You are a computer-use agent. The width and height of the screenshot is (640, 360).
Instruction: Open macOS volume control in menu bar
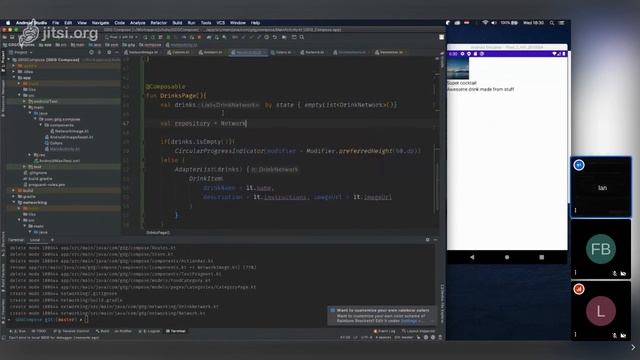[494, 23]
